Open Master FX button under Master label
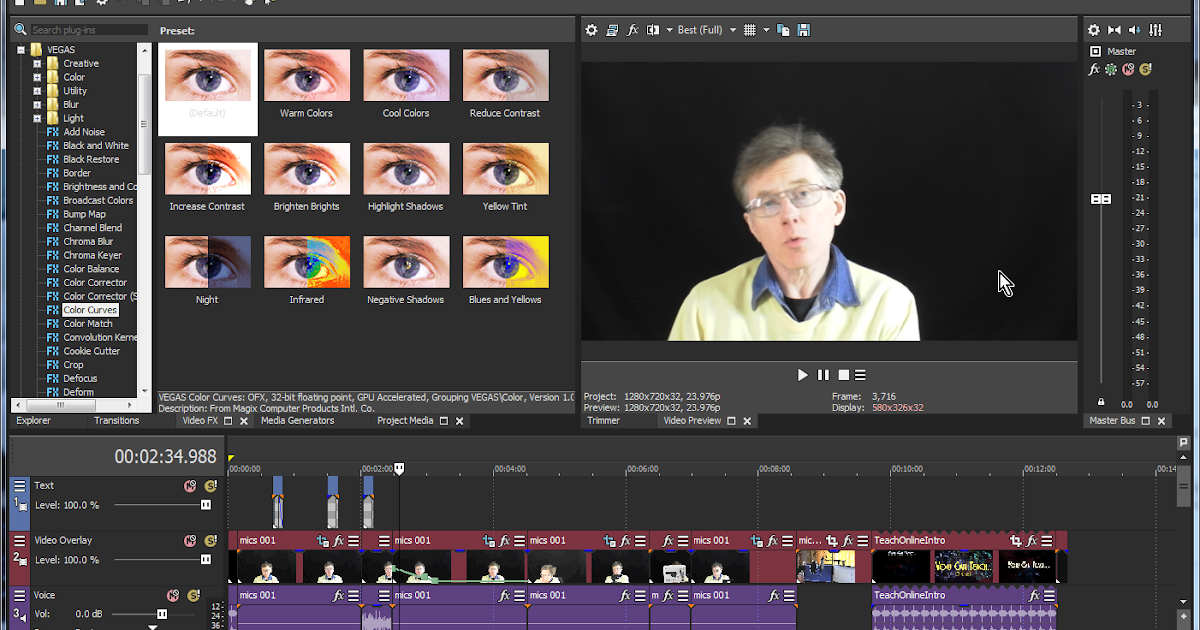 pos(1094,69)
